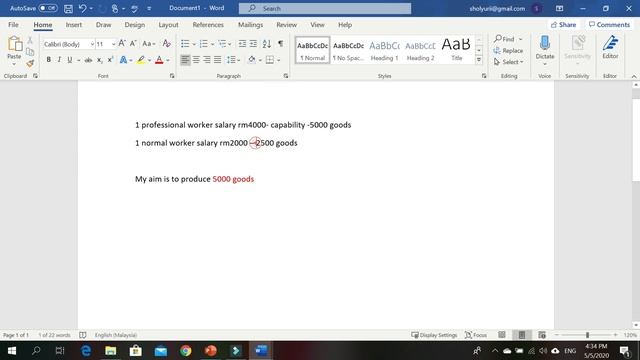Show or hide paragraph marks

280,43
